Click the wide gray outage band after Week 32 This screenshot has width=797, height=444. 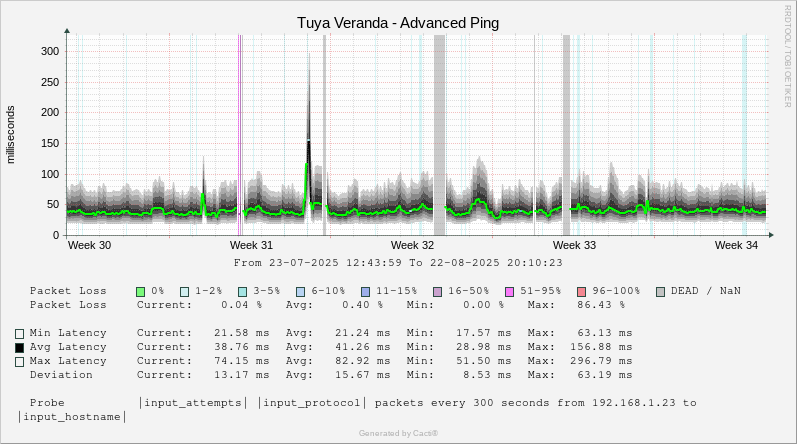pos(439,135)
